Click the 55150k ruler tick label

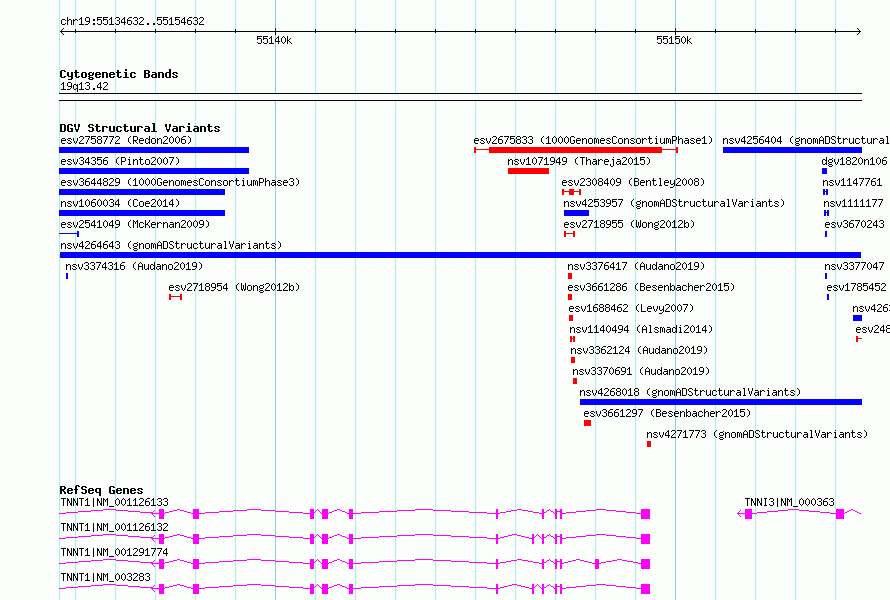674,40
